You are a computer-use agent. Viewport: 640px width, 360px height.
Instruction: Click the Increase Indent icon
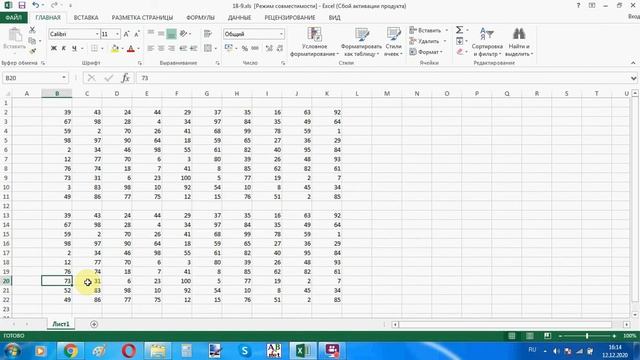[x=194, y=48]
